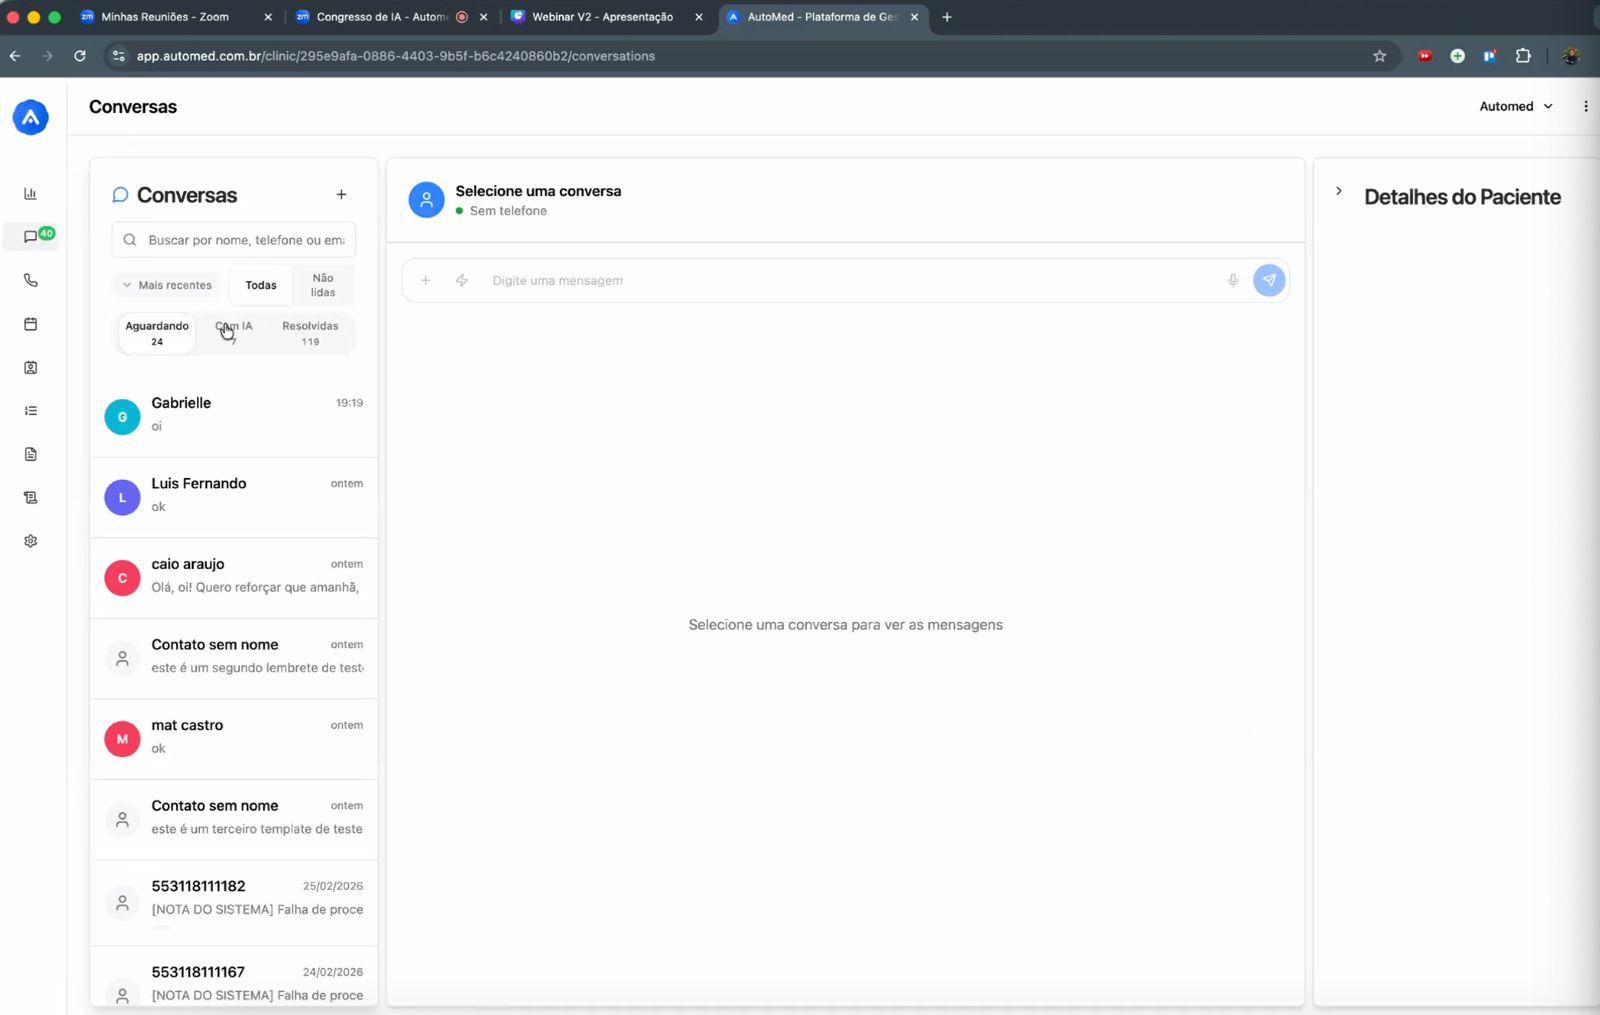Click the attachment plus icon in message bar
This screenshot has height=1015, width=1600.
coord(425,280)
